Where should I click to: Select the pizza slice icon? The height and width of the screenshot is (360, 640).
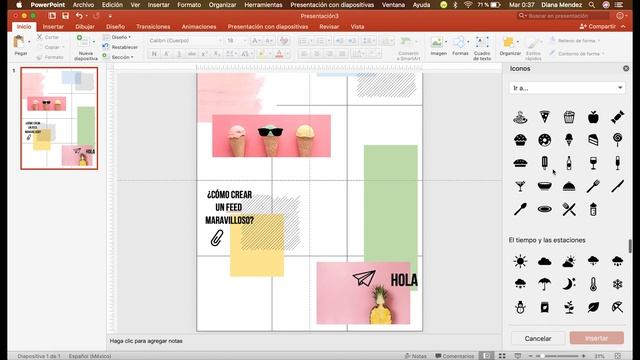click(544, 117)
